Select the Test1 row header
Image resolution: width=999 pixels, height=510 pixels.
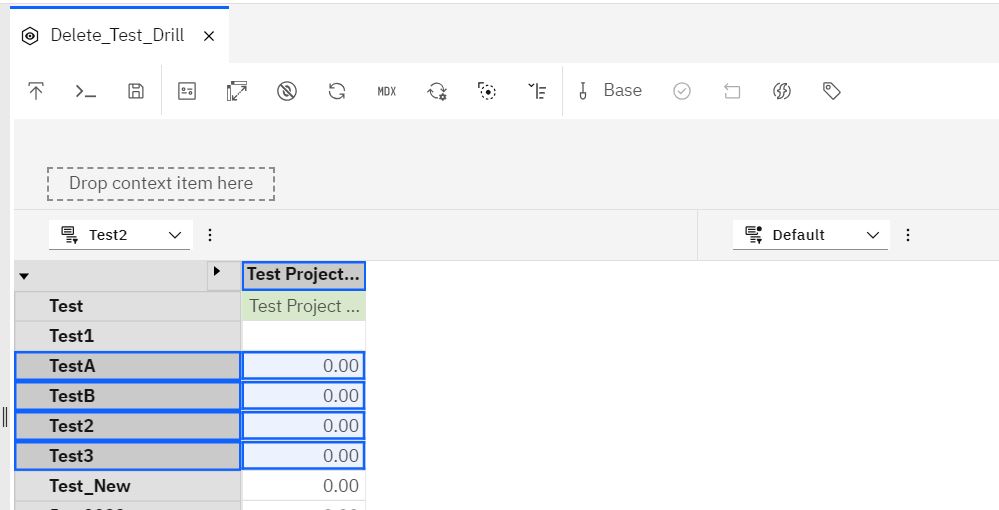coord(127,336)
